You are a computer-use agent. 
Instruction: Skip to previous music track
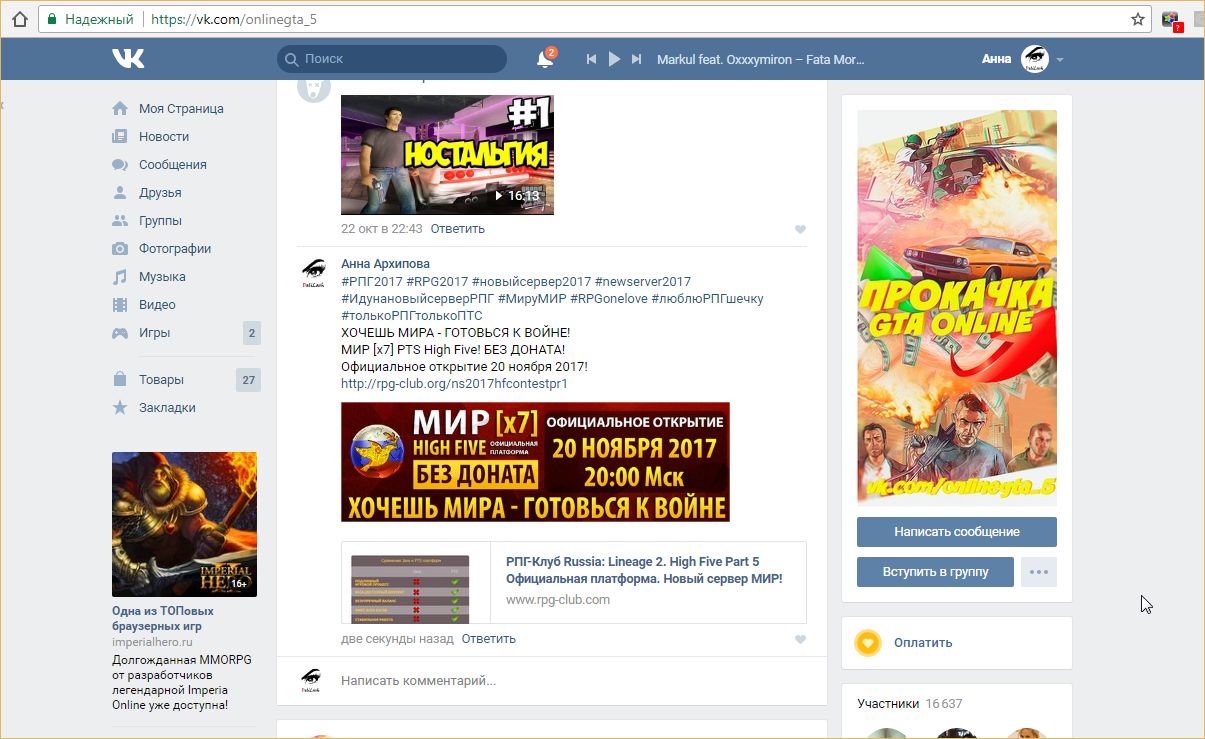pos(591,60)
